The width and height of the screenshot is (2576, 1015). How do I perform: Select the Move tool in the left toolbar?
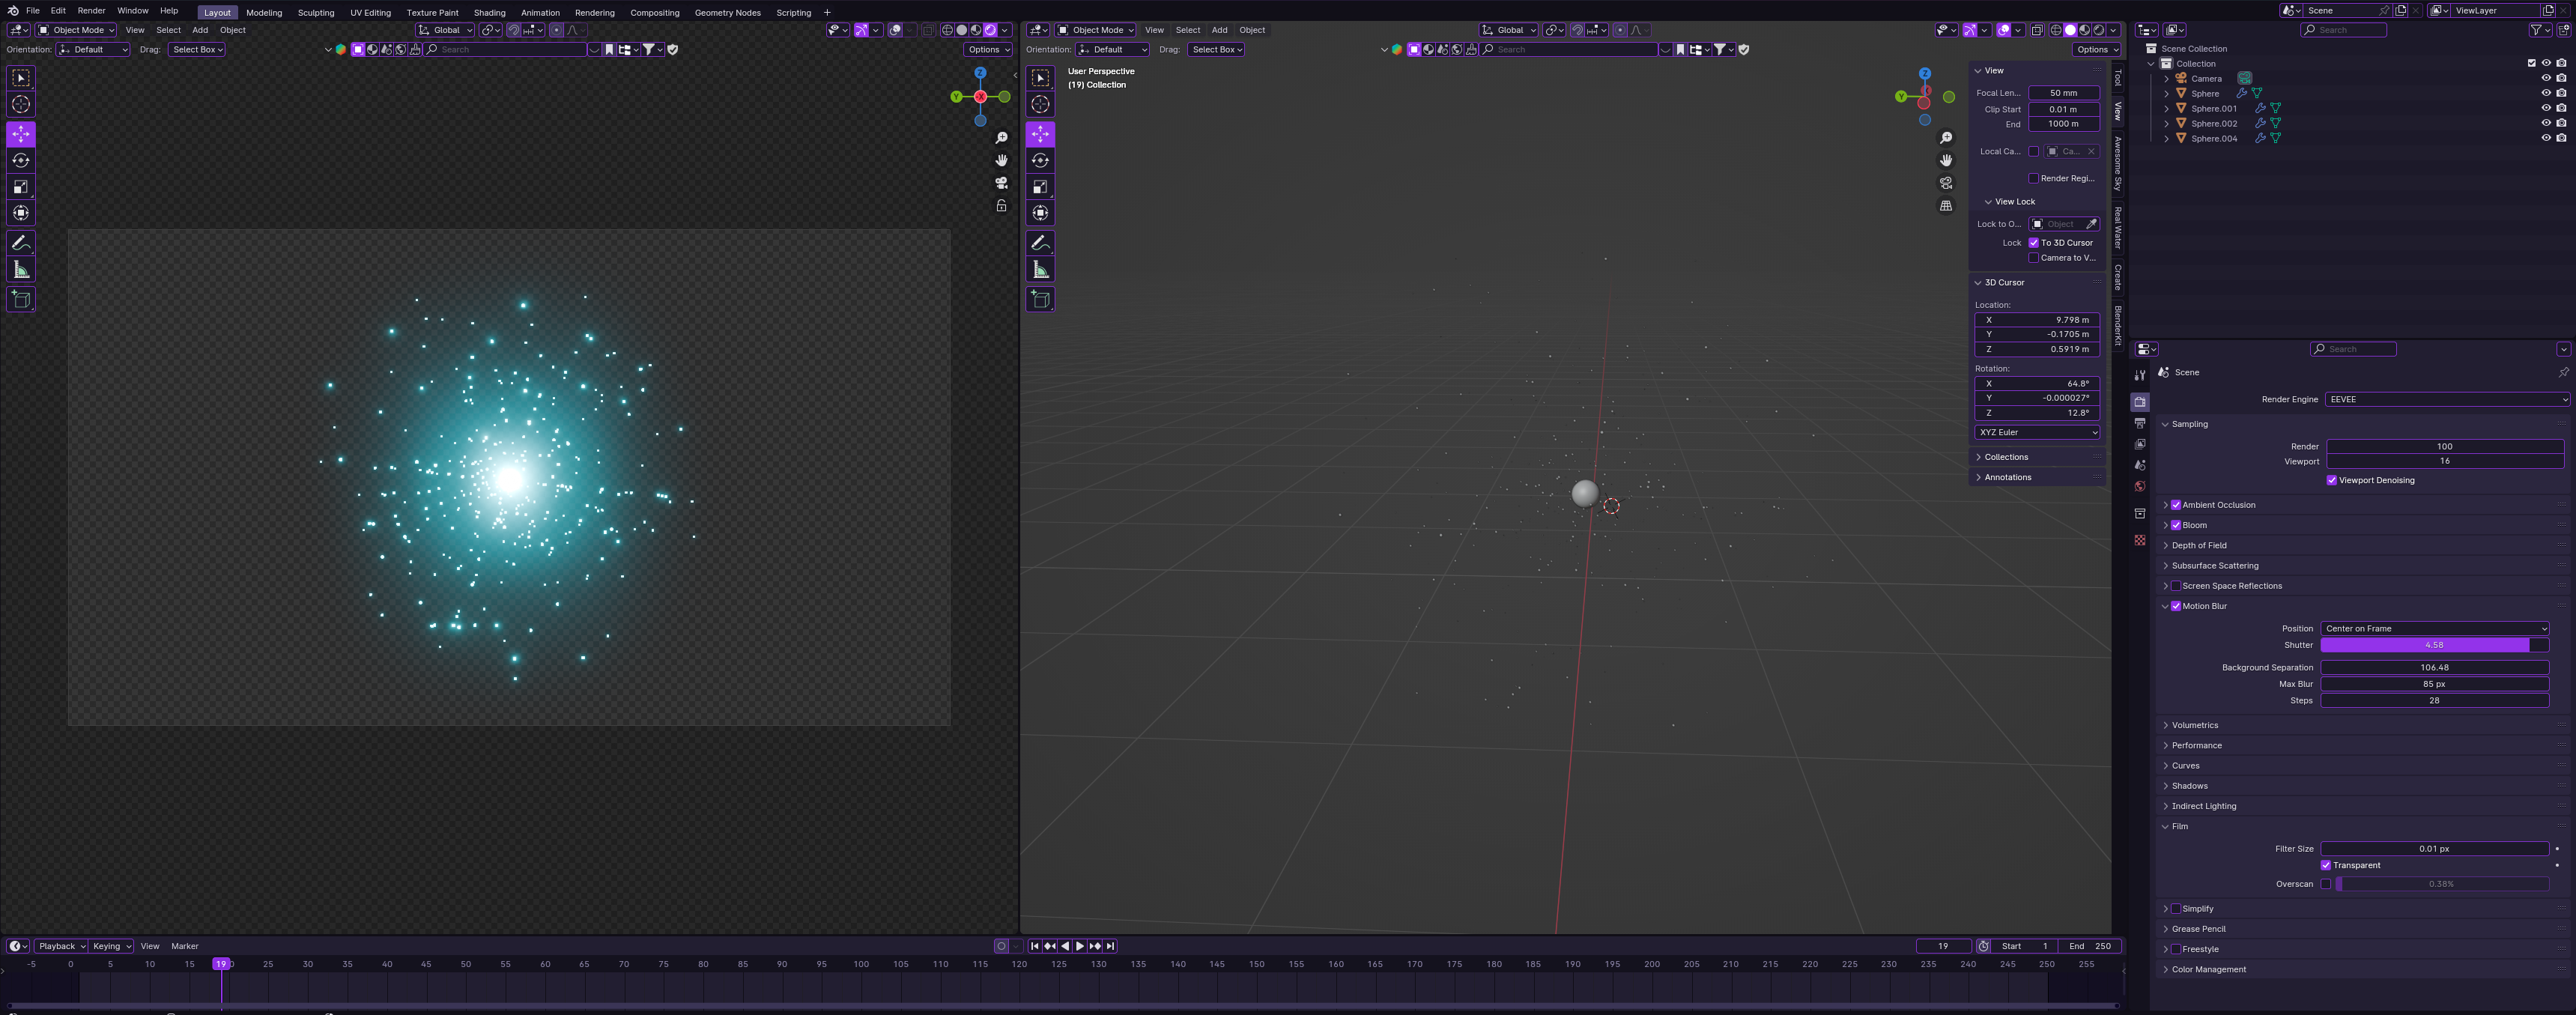pos(20,133)
